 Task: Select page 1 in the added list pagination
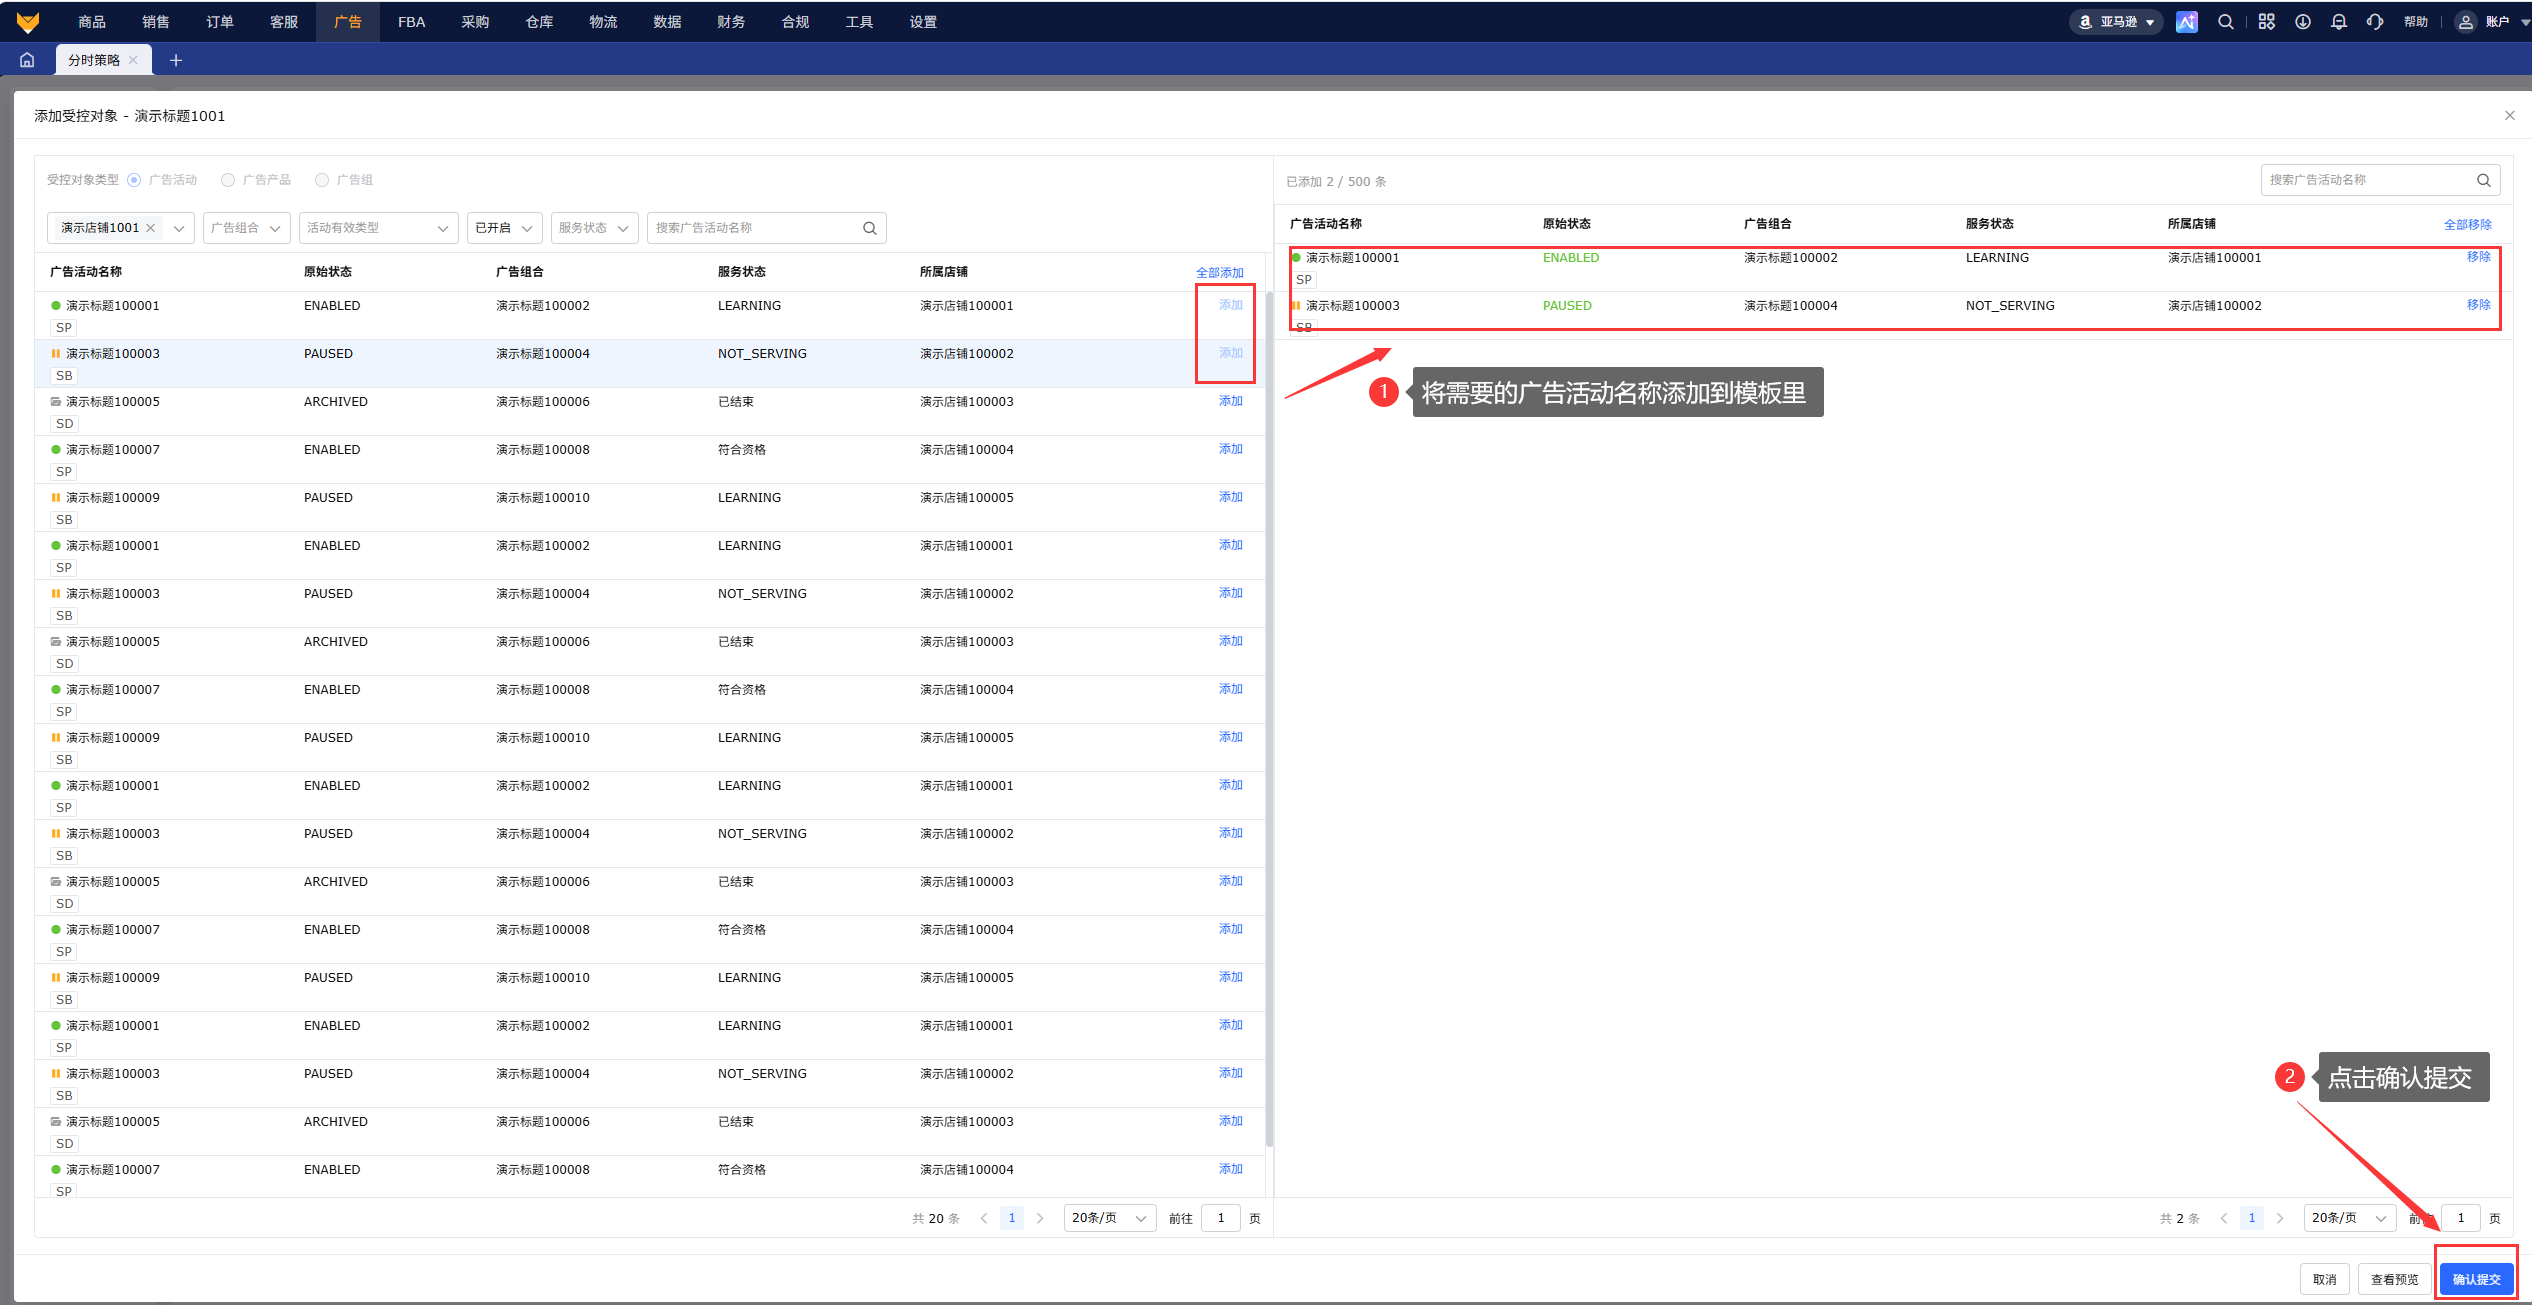click(x=2252, y=1218)
